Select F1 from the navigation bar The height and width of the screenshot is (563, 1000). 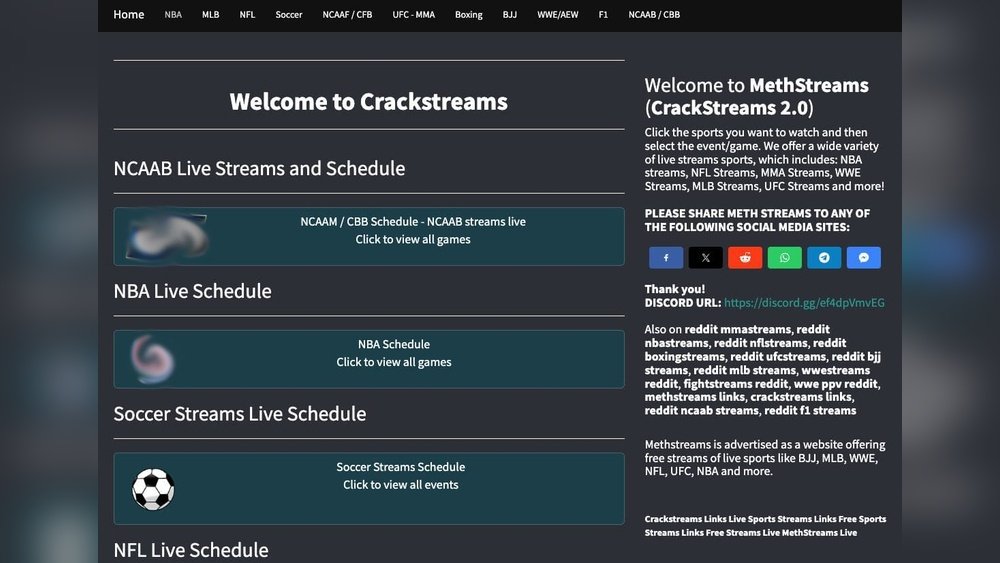[x=603, y=15]
